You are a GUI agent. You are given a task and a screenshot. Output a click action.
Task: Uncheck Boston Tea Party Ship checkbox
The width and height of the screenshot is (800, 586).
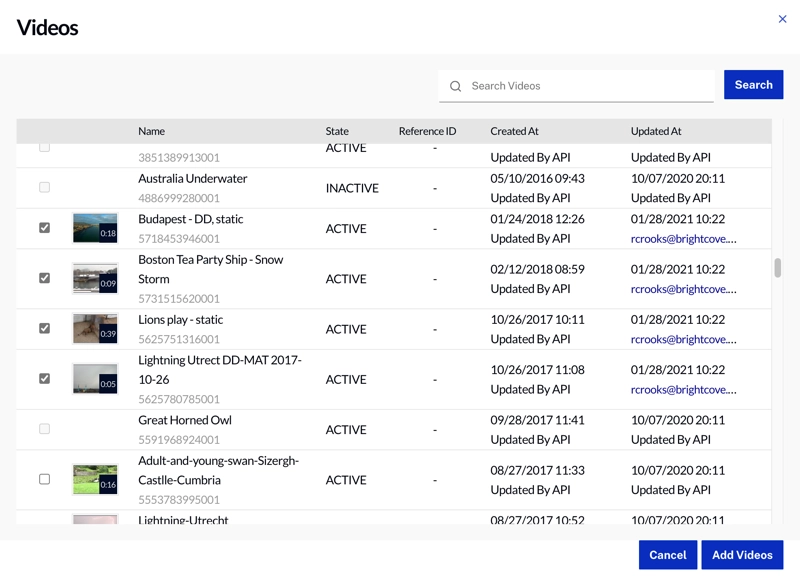click(x=44, y=278)
